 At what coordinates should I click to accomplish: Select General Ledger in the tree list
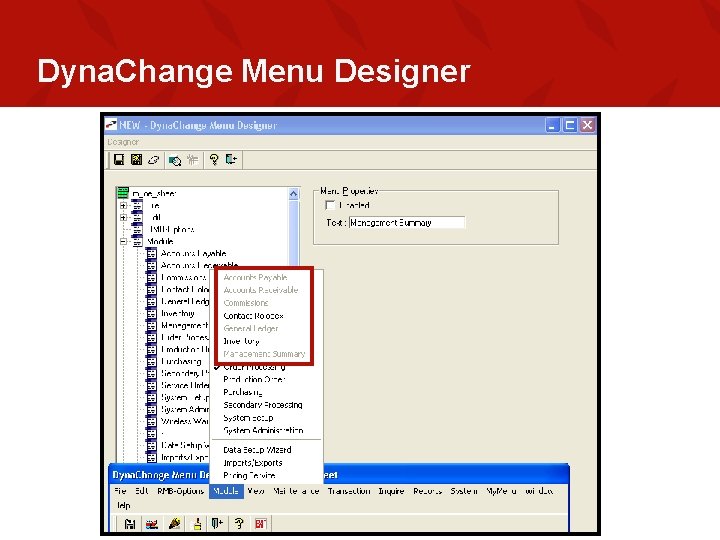[x=185, y=301]
